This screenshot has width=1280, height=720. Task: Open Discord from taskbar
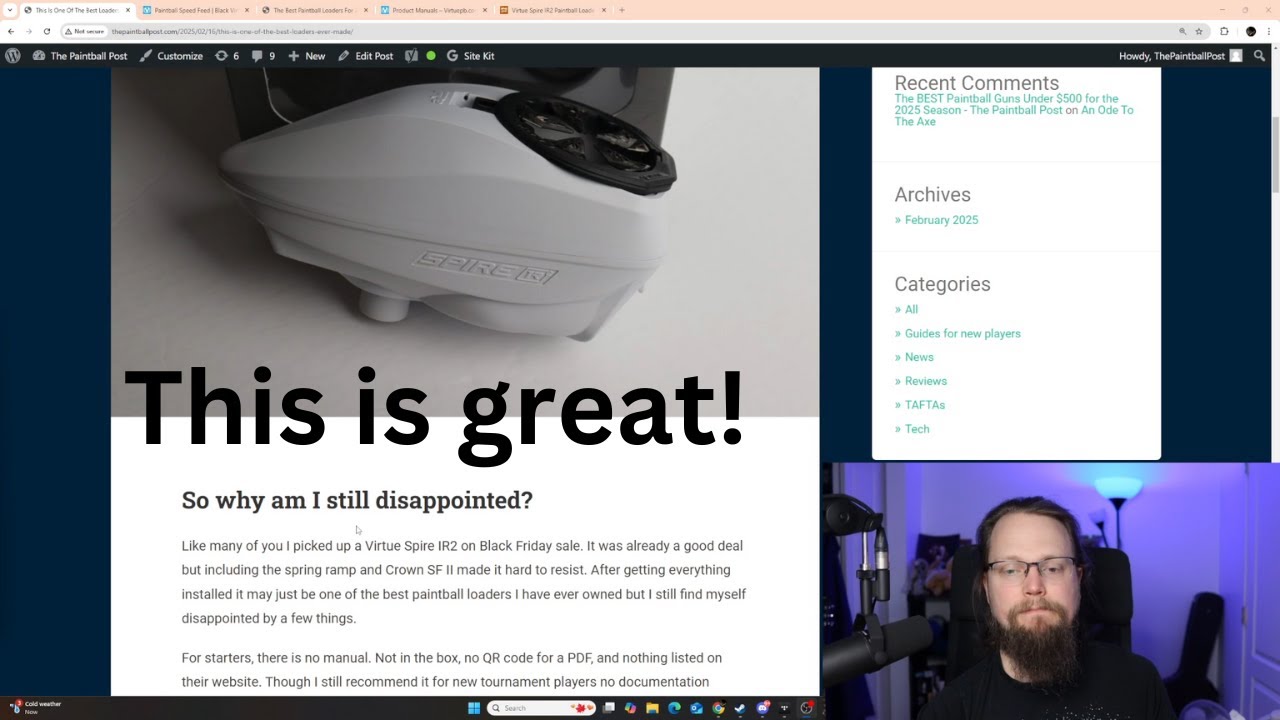point(763,708)
